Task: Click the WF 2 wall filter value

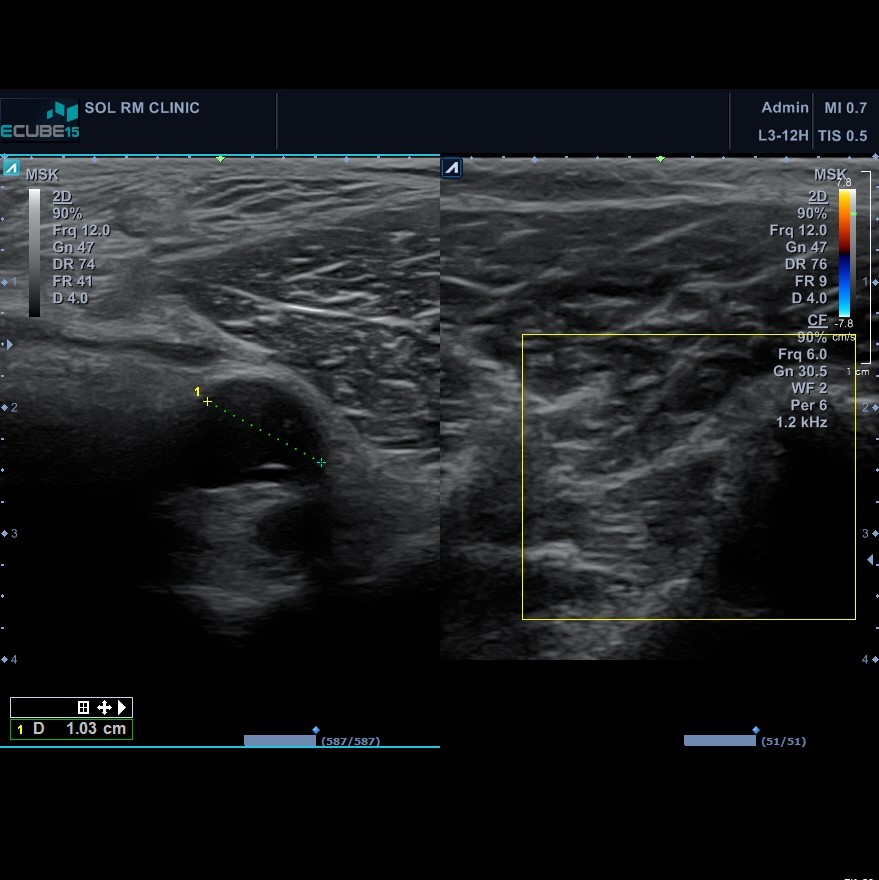Action: coord(809,388)
